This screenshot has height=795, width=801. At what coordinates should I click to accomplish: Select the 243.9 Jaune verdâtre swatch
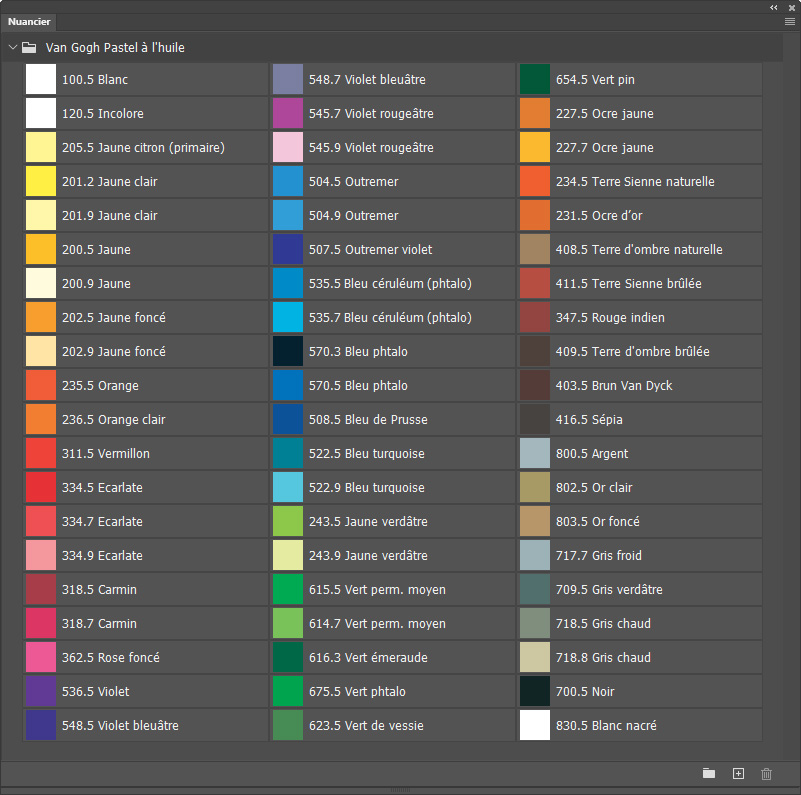(x=288, y=555)
